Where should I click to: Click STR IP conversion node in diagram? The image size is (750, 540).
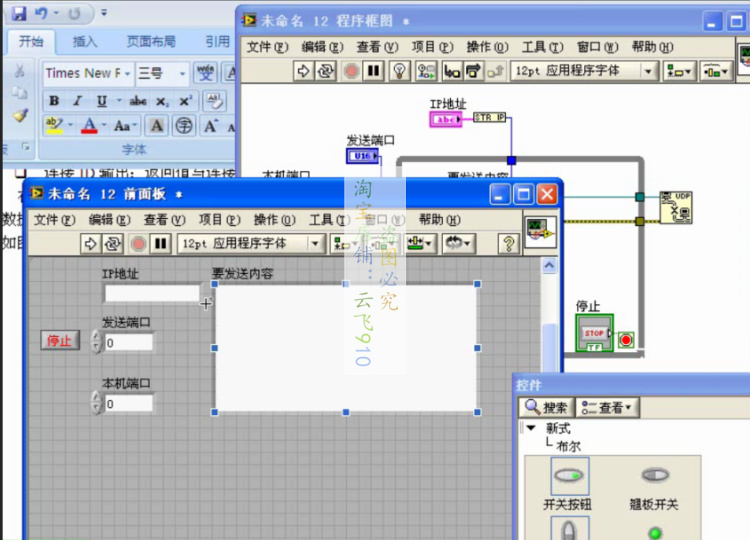point(489,118)
